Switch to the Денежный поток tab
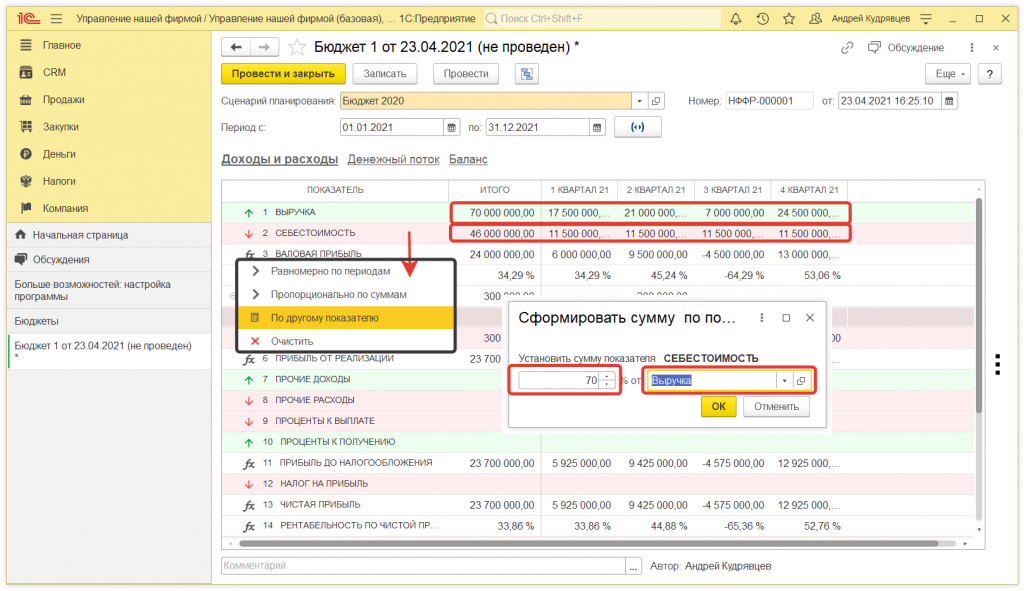Image resolution: width=1024 pixels, height=591 pixels. pyautogui.click(x=393, y=159)
